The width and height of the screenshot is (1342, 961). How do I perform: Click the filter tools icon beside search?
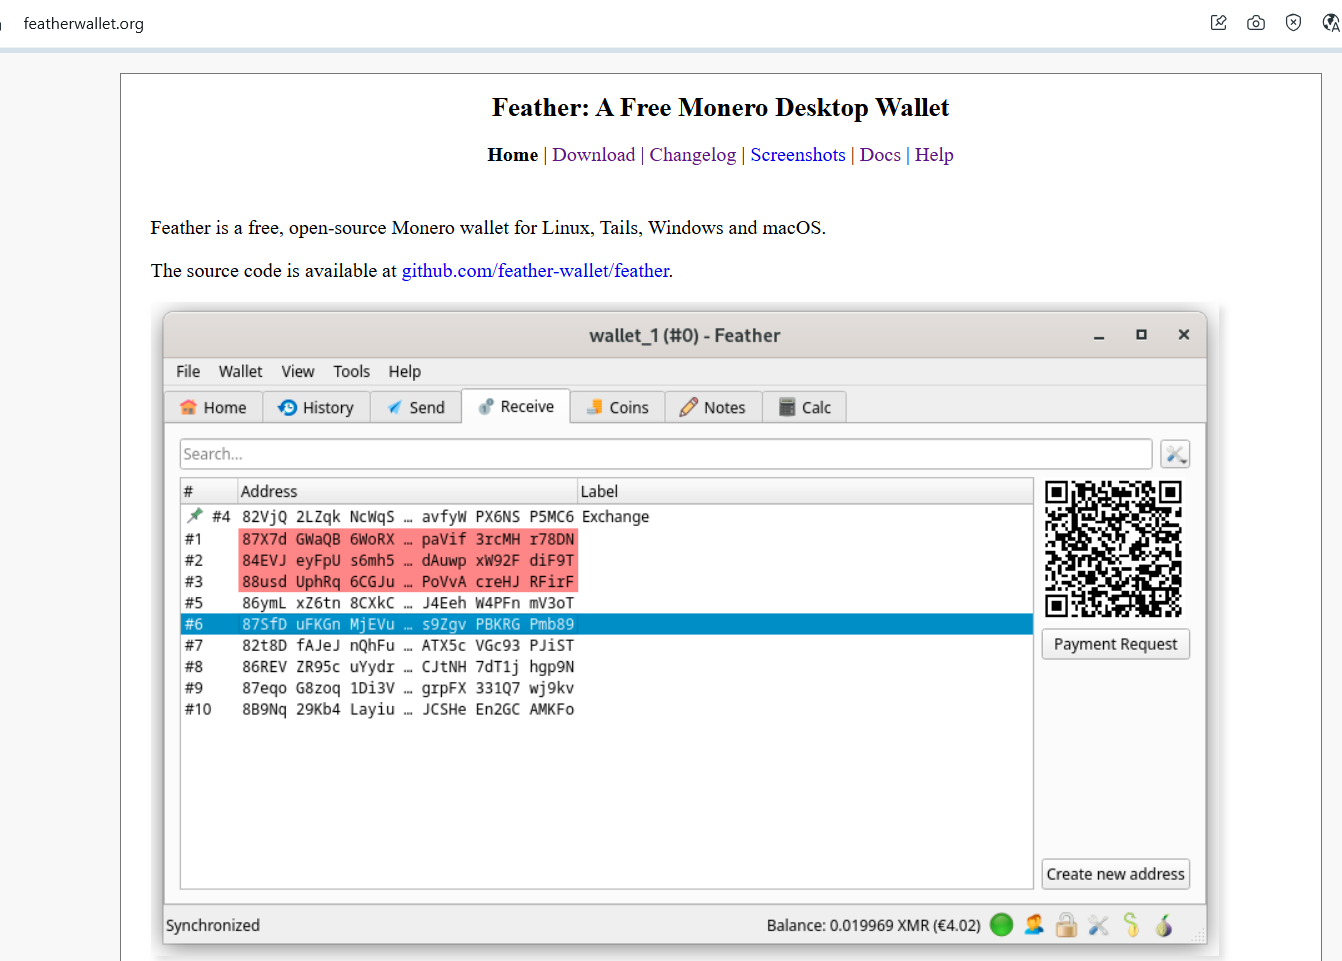coord(1175,454)
